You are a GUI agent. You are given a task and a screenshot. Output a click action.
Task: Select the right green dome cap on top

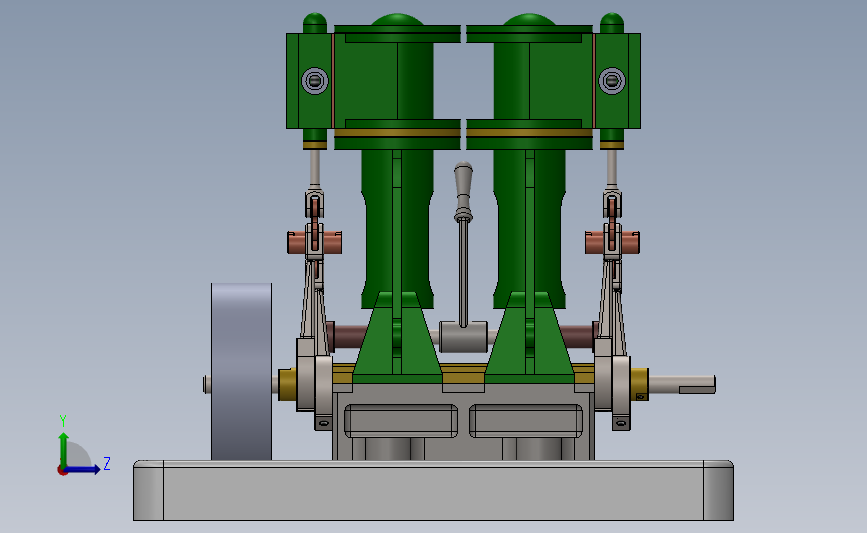[529, 20]
